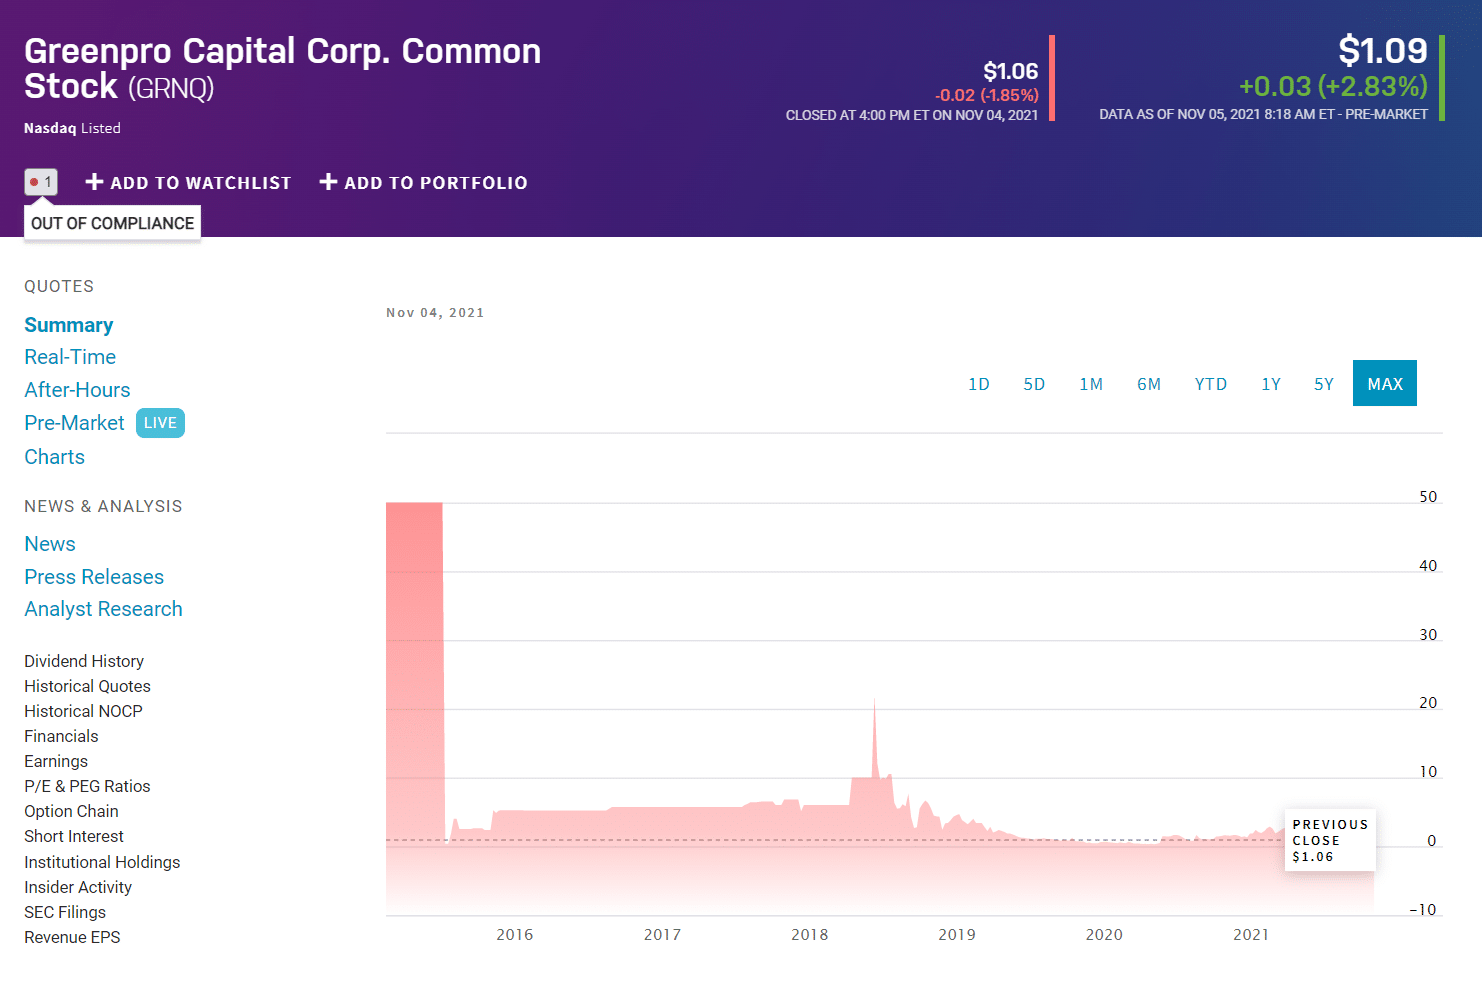Click the pre-market price $1.09

click(1383, 51)
